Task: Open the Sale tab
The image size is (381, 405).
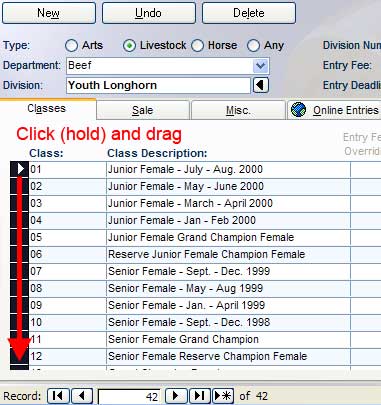Action: [143, 110]
